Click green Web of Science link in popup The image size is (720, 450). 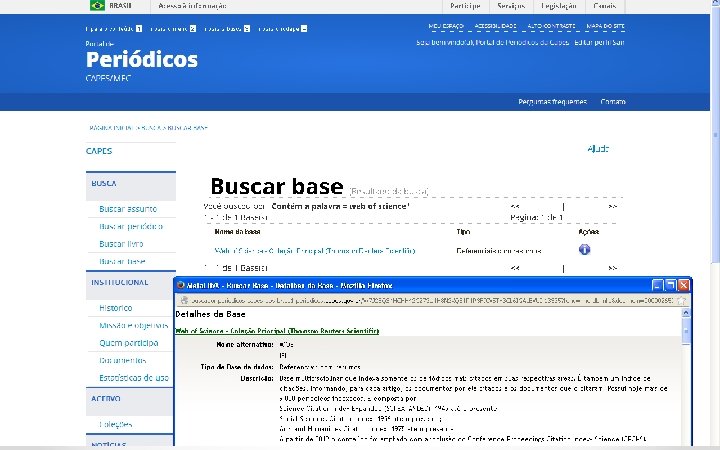[x=277, y=331]
